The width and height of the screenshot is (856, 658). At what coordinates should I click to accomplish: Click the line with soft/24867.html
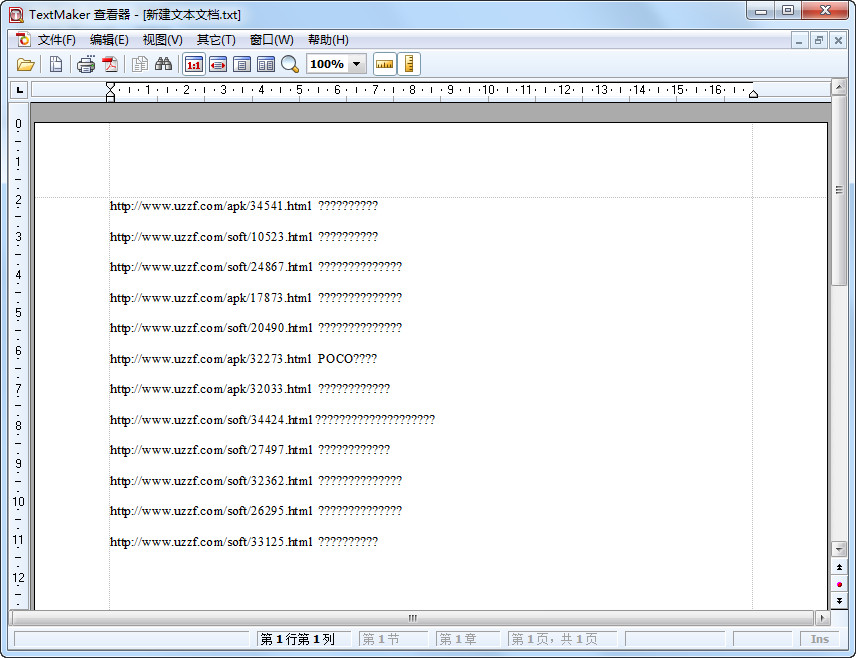[256, 267]
